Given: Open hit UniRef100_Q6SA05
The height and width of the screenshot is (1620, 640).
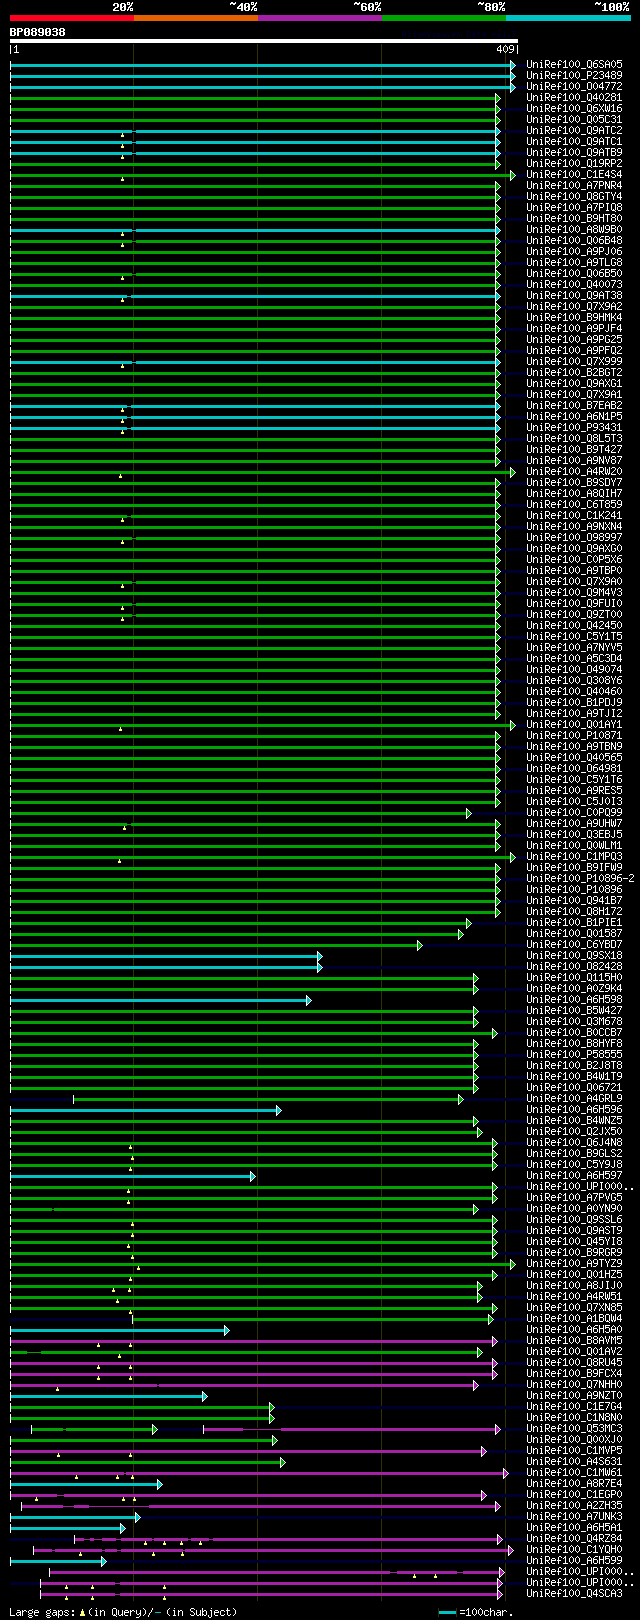Looking at the screenshot, I should click(574, 65).
